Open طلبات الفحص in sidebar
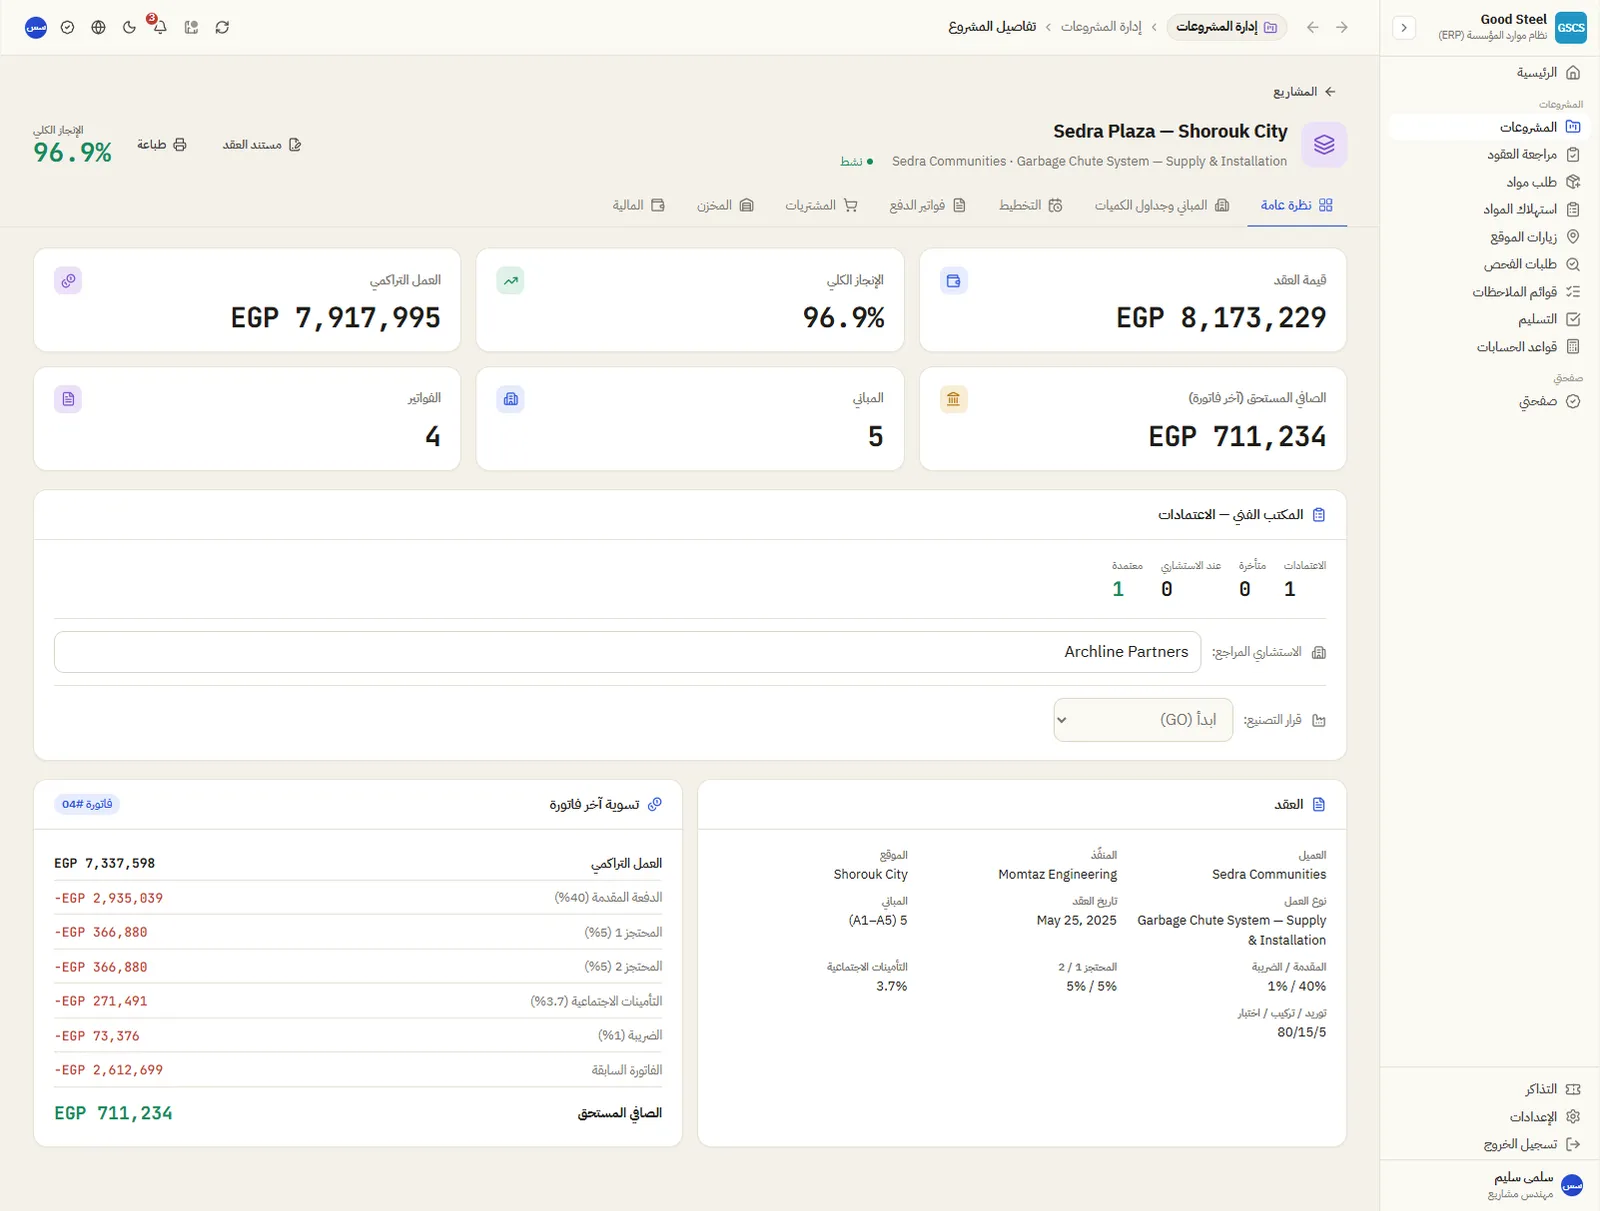 (x=1490, y=264)
